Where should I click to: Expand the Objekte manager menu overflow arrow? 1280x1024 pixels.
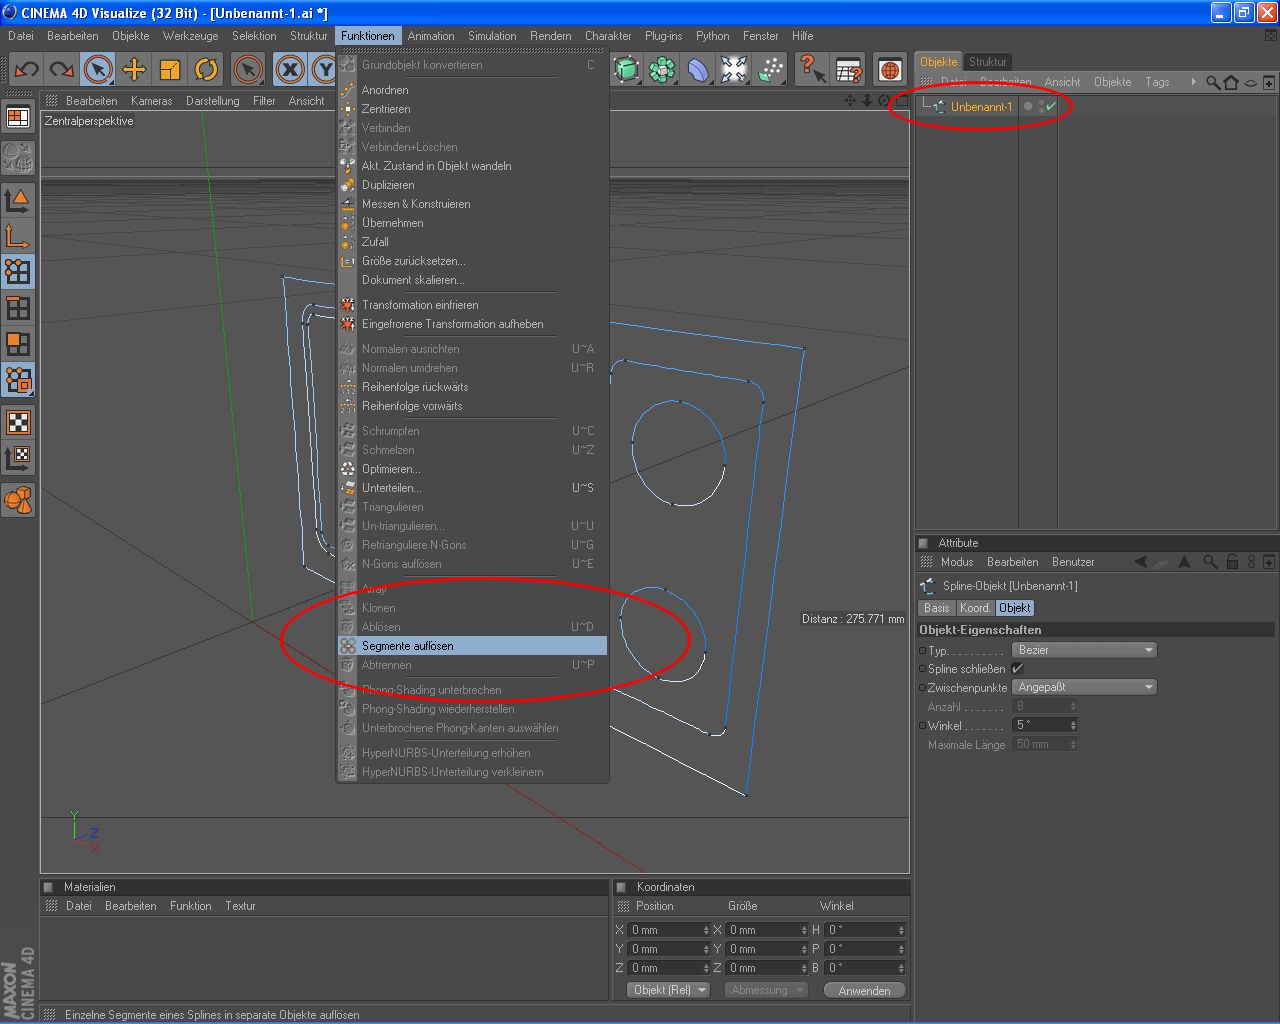pyautogui.click(x=1193, y=82)
